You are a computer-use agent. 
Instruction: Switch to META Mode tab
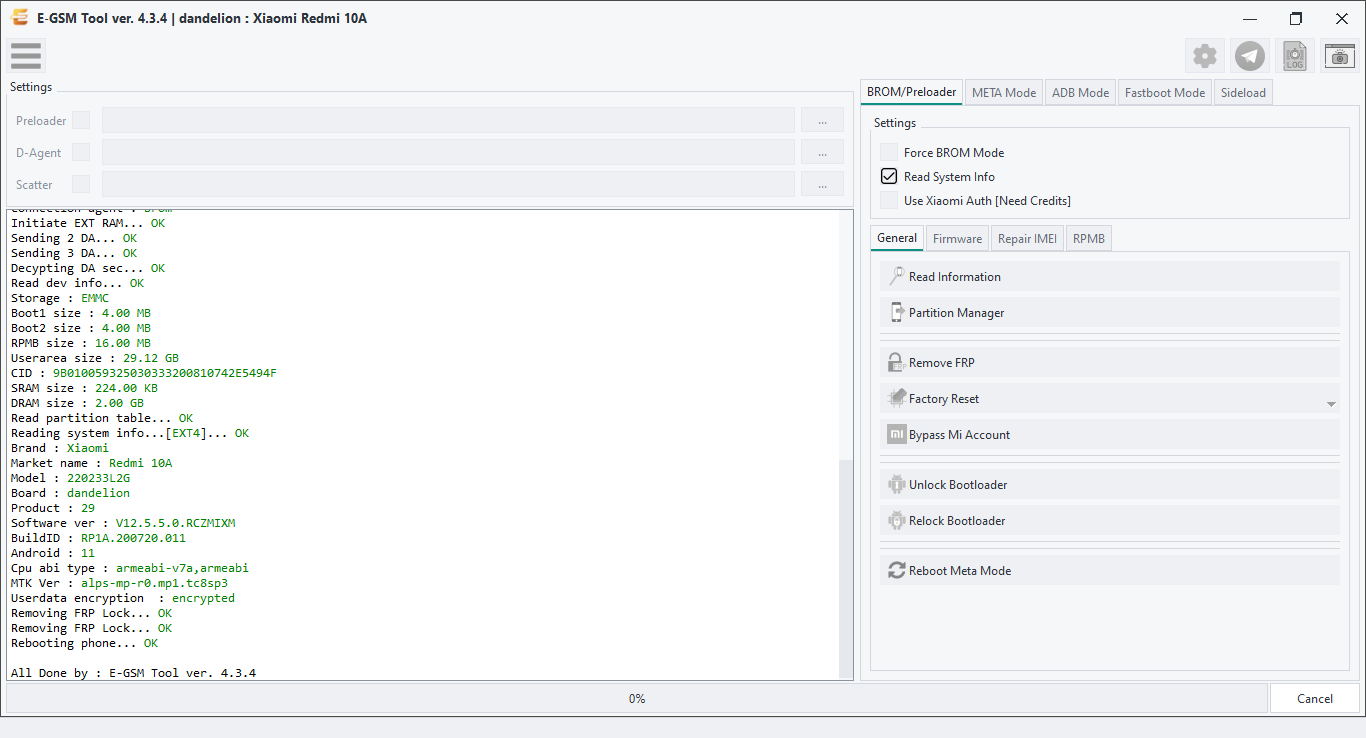[x=1004, y=93]
